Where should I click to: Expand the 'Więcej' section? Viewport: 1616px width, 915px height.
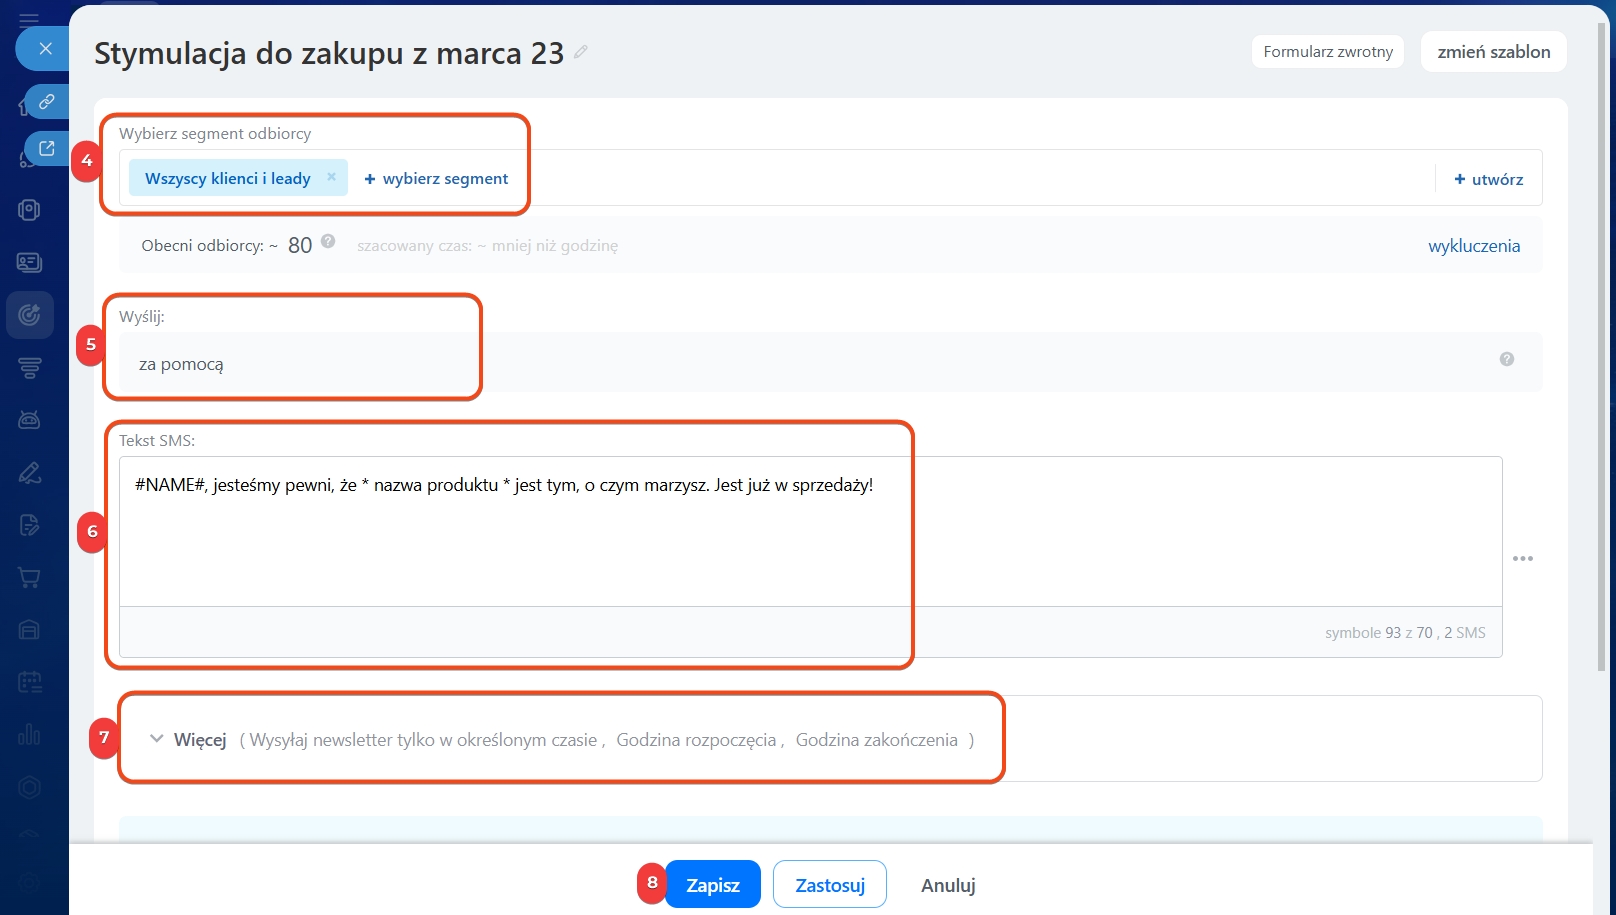[190, 740]
